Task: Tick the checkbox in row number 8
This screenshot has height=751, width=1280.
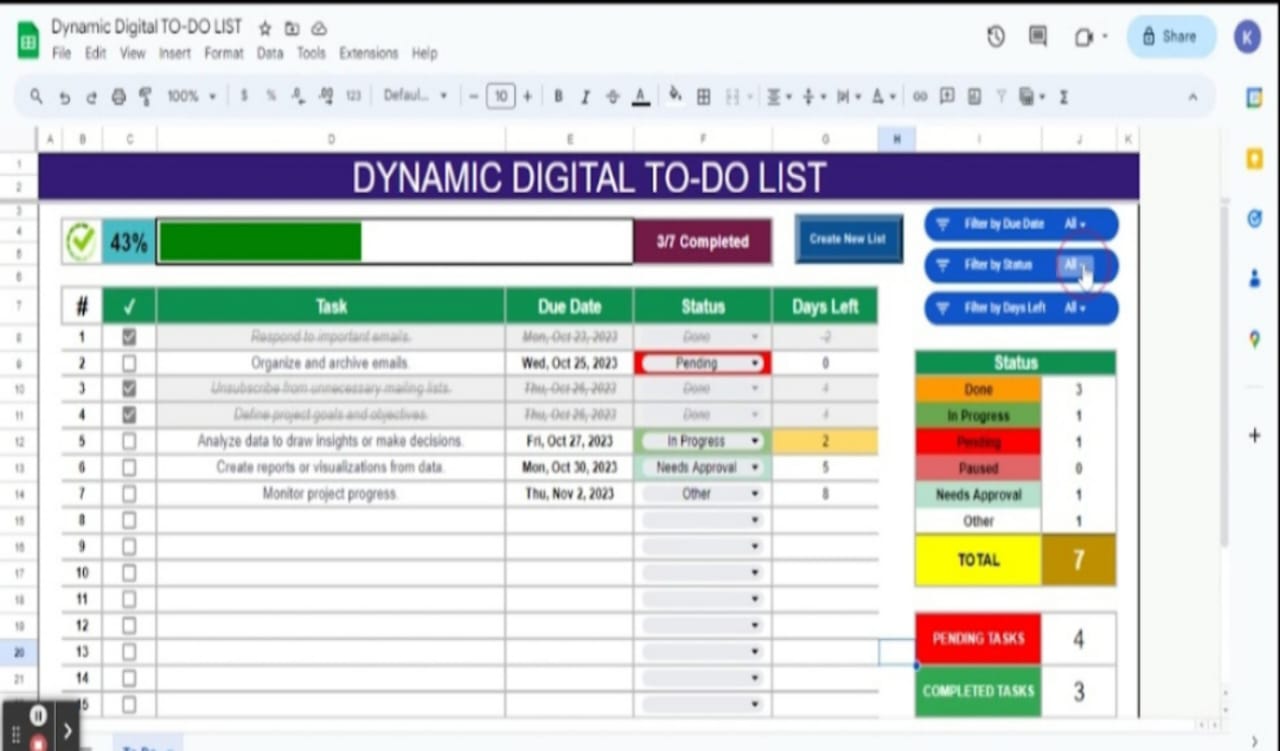Action: coord(129,520)
